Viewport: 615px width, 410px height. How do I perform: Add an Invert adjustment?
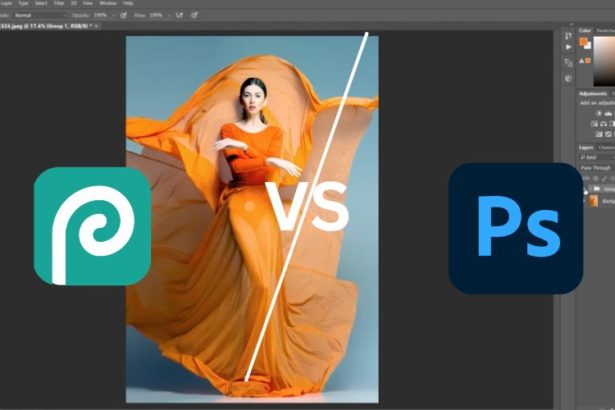(599, 134)
